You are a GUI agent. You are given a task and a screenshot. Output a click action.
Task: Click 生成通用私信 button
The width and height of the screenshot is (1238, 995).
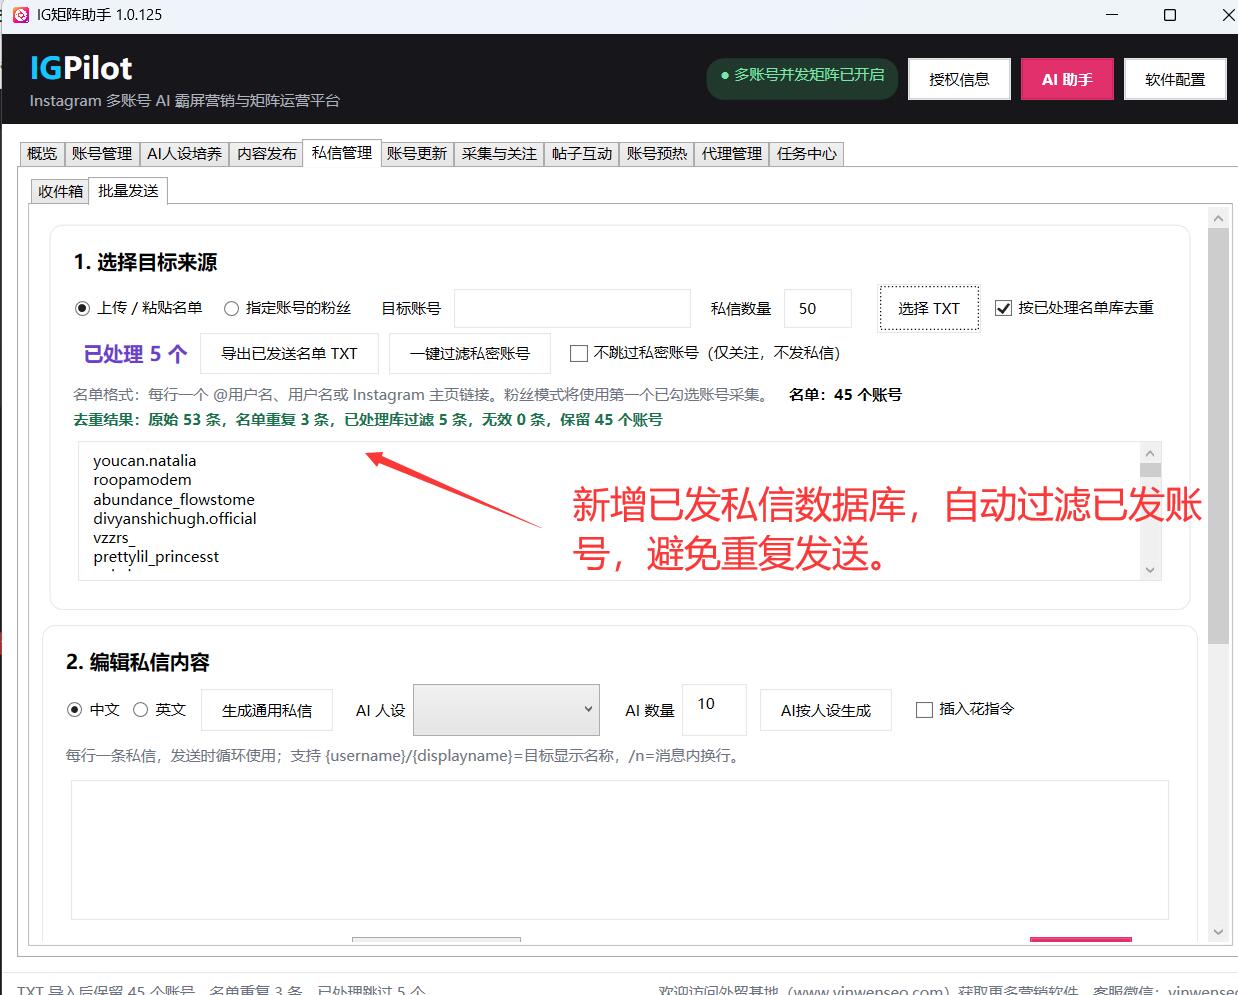coord(266,710)
